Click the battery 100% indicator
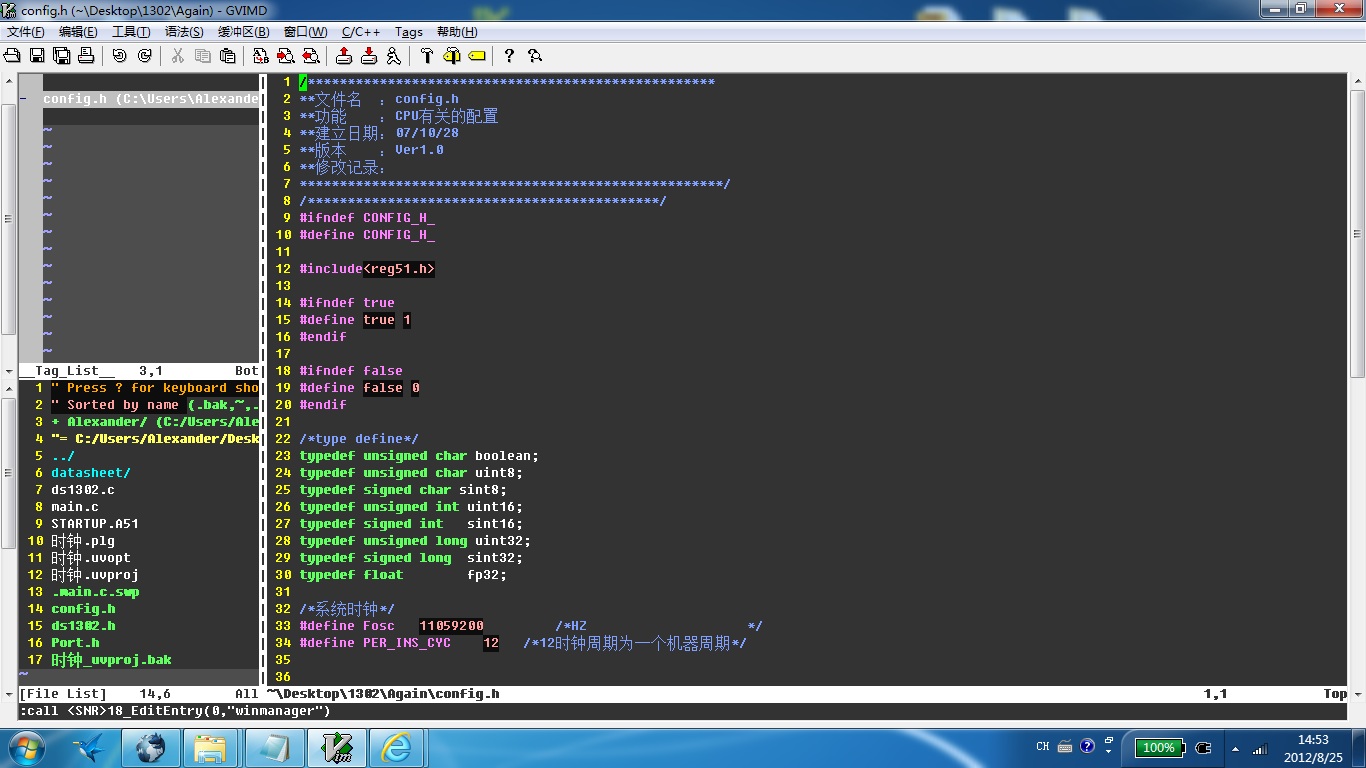The width and height of the screenshot is (1366, 768). [x=1159, y=747]
